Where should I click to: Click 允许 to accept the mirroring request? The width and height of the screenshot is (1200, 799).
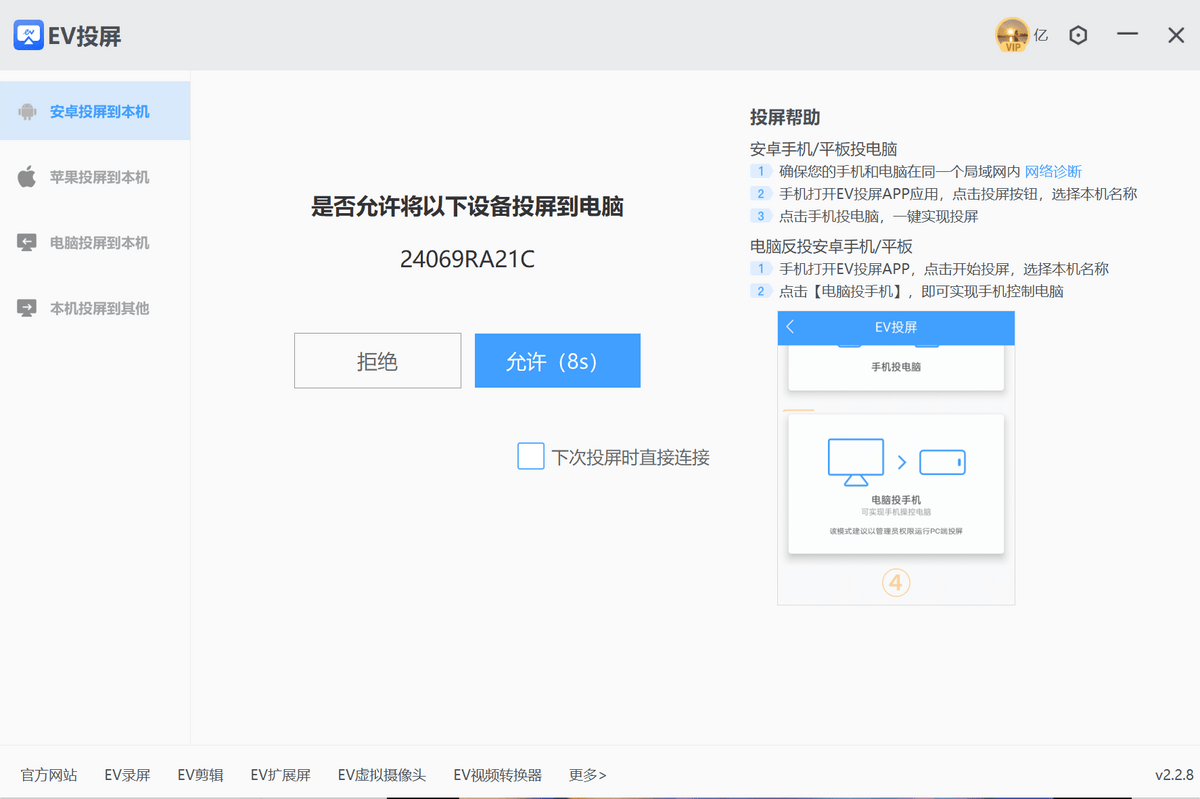pyautogui.click(x=557, y=360)
